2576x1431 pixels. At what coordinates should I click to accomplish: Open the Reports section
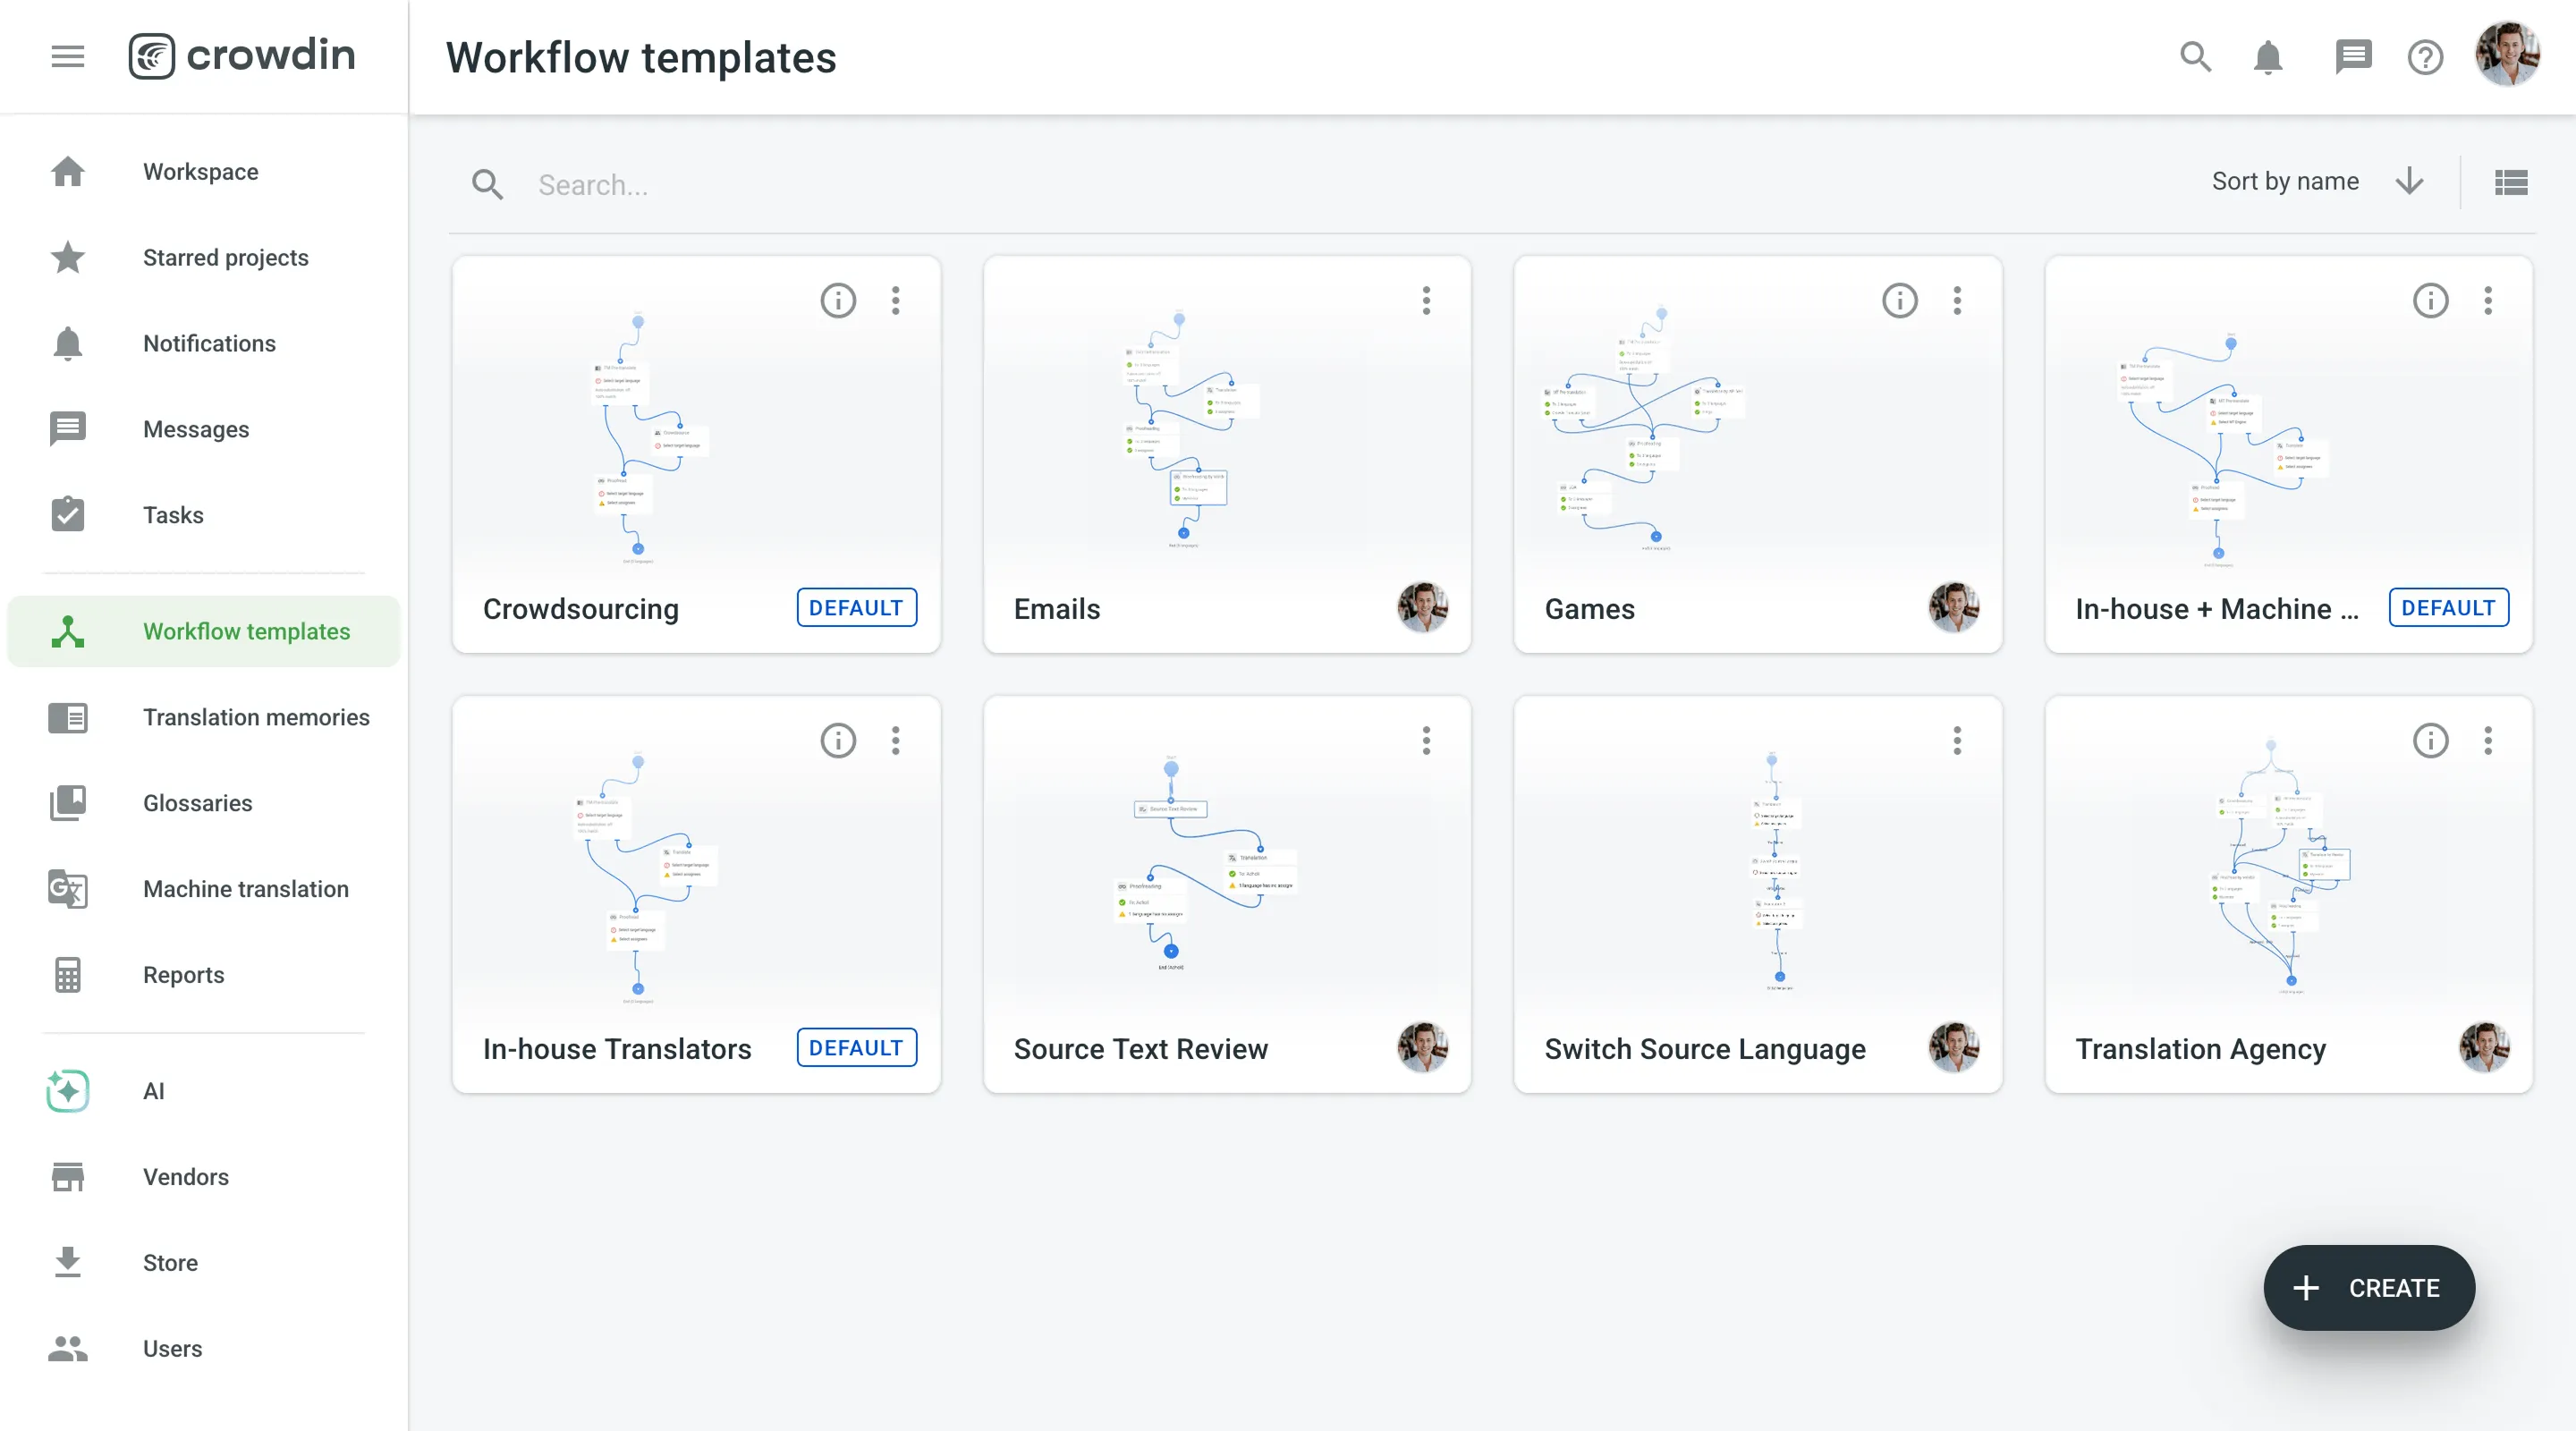pyautogui.click(x=183, y=975)
